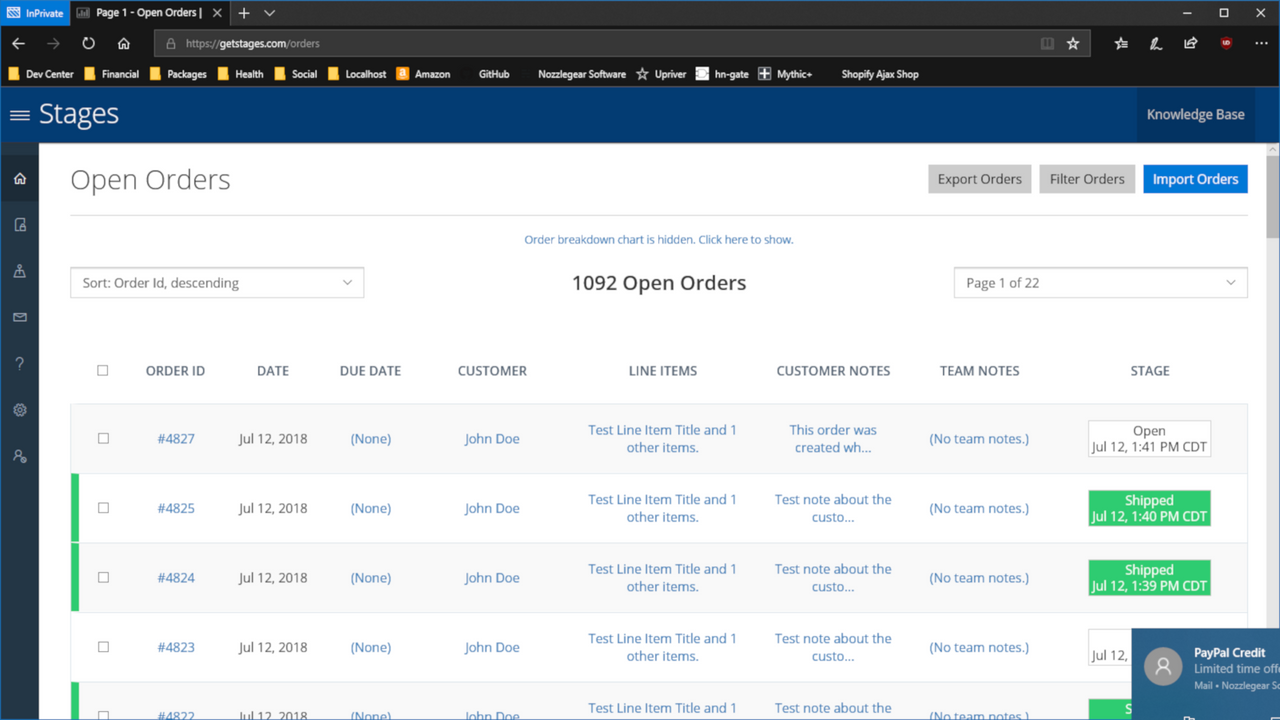This screenshot has width=1280, height=720.
Task: Check the checkbox for order #4825
Action: [102, 507]
